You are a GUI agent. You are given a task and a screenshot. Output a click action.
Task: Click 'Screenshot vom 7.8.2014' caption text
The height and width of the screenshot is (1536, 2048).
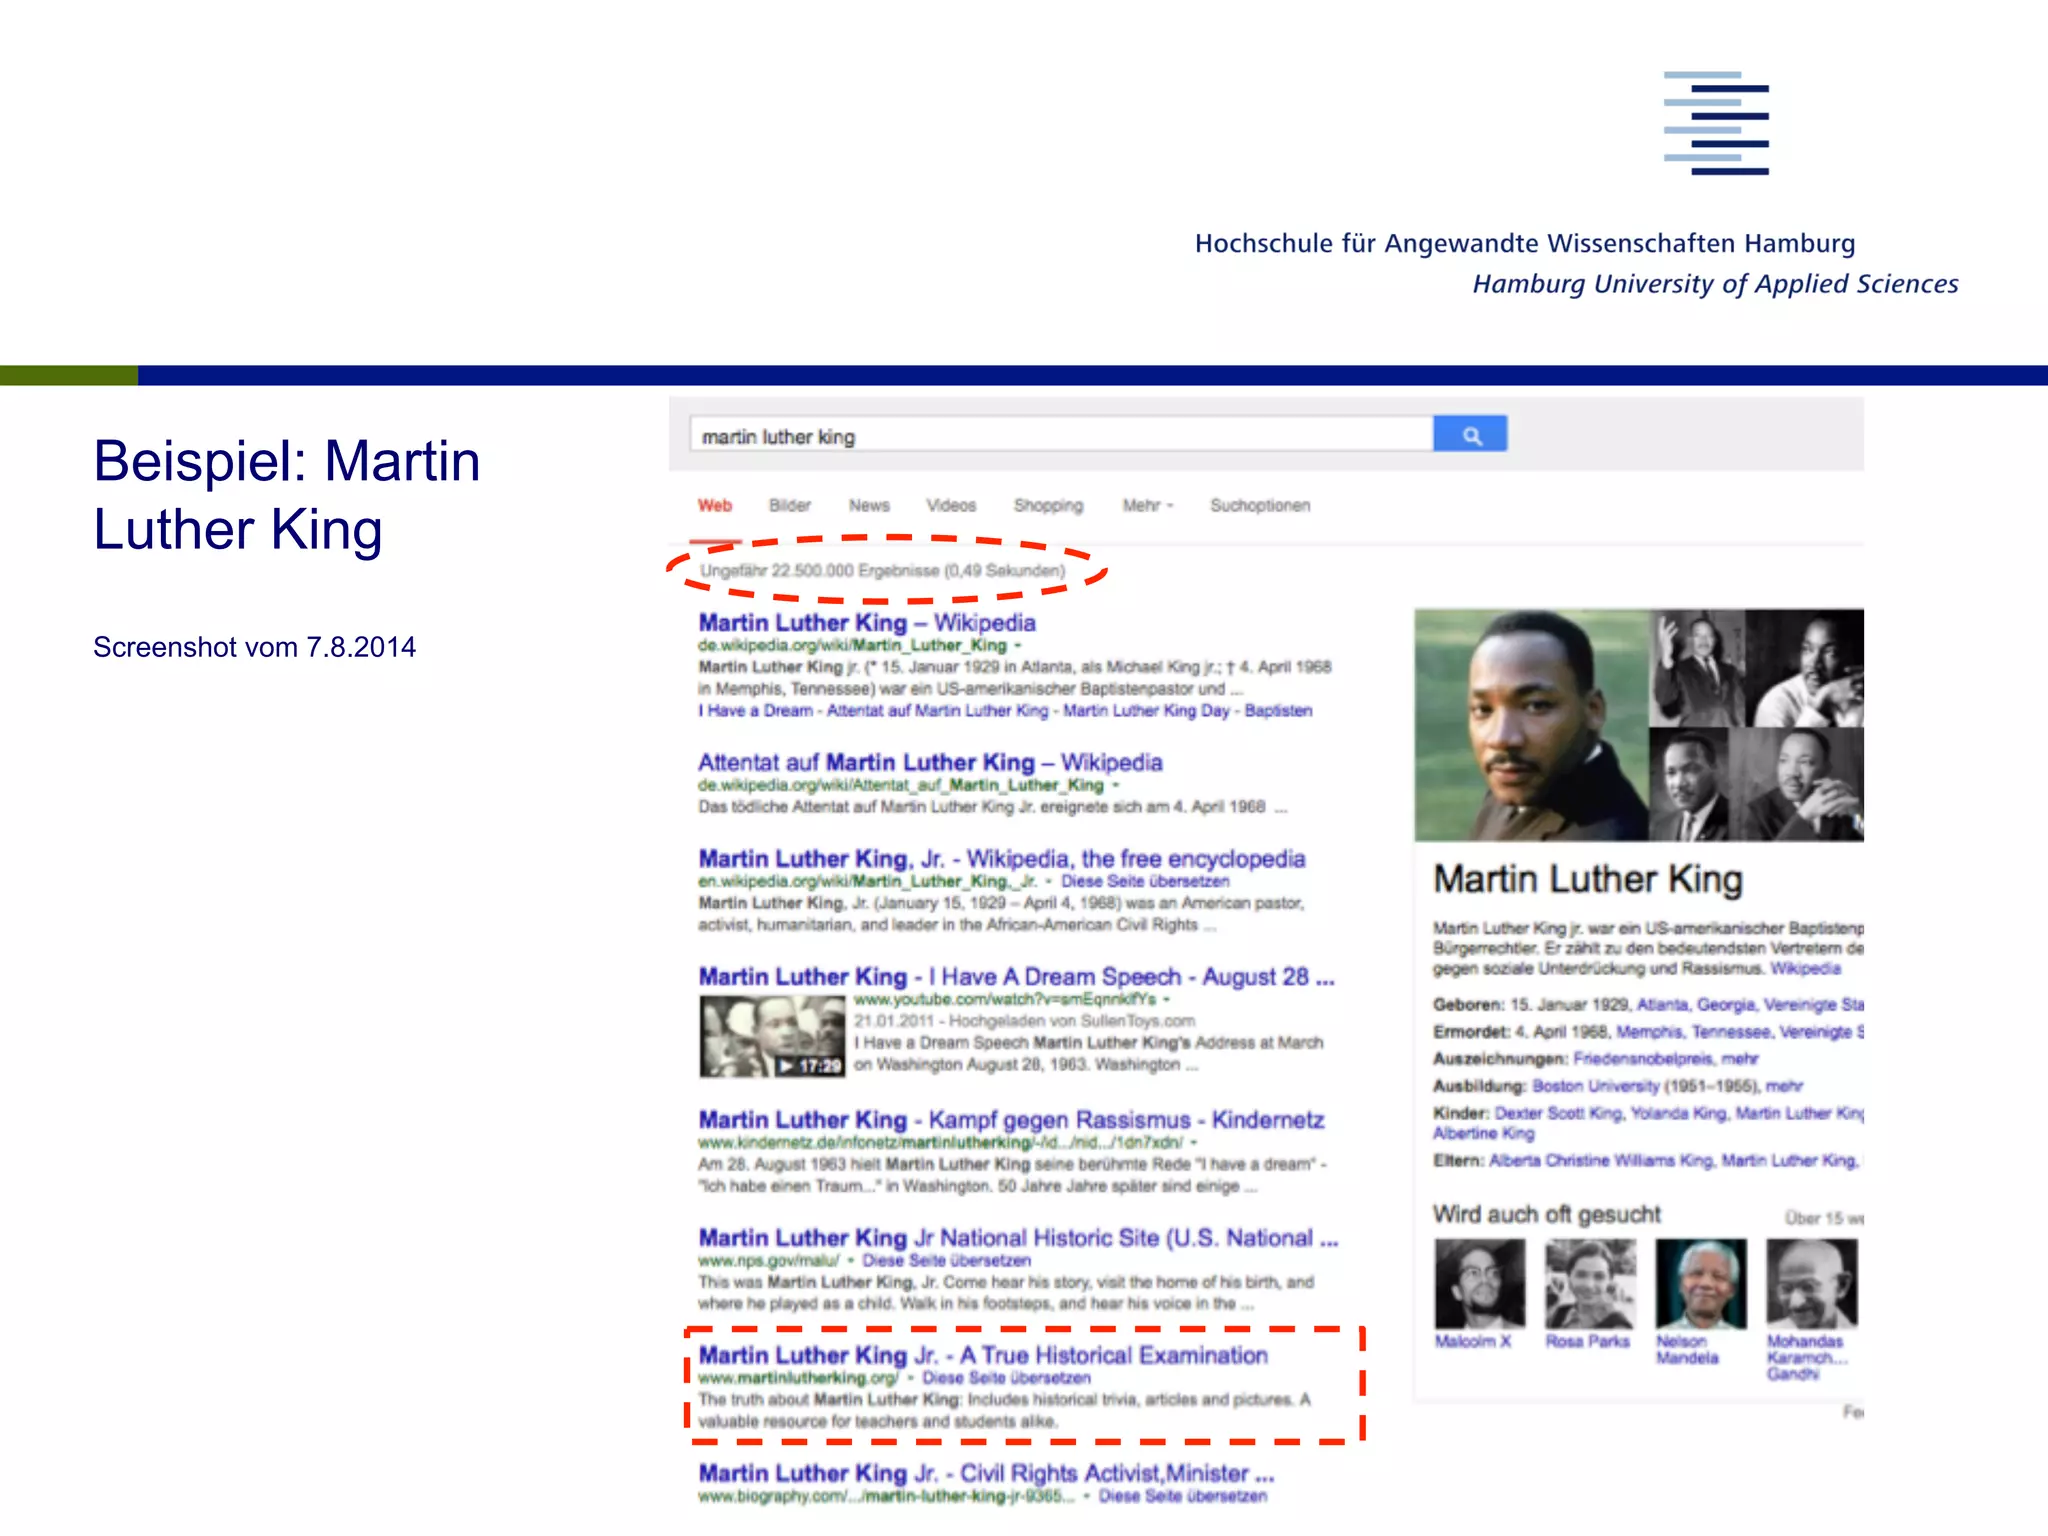pos(254,647)
